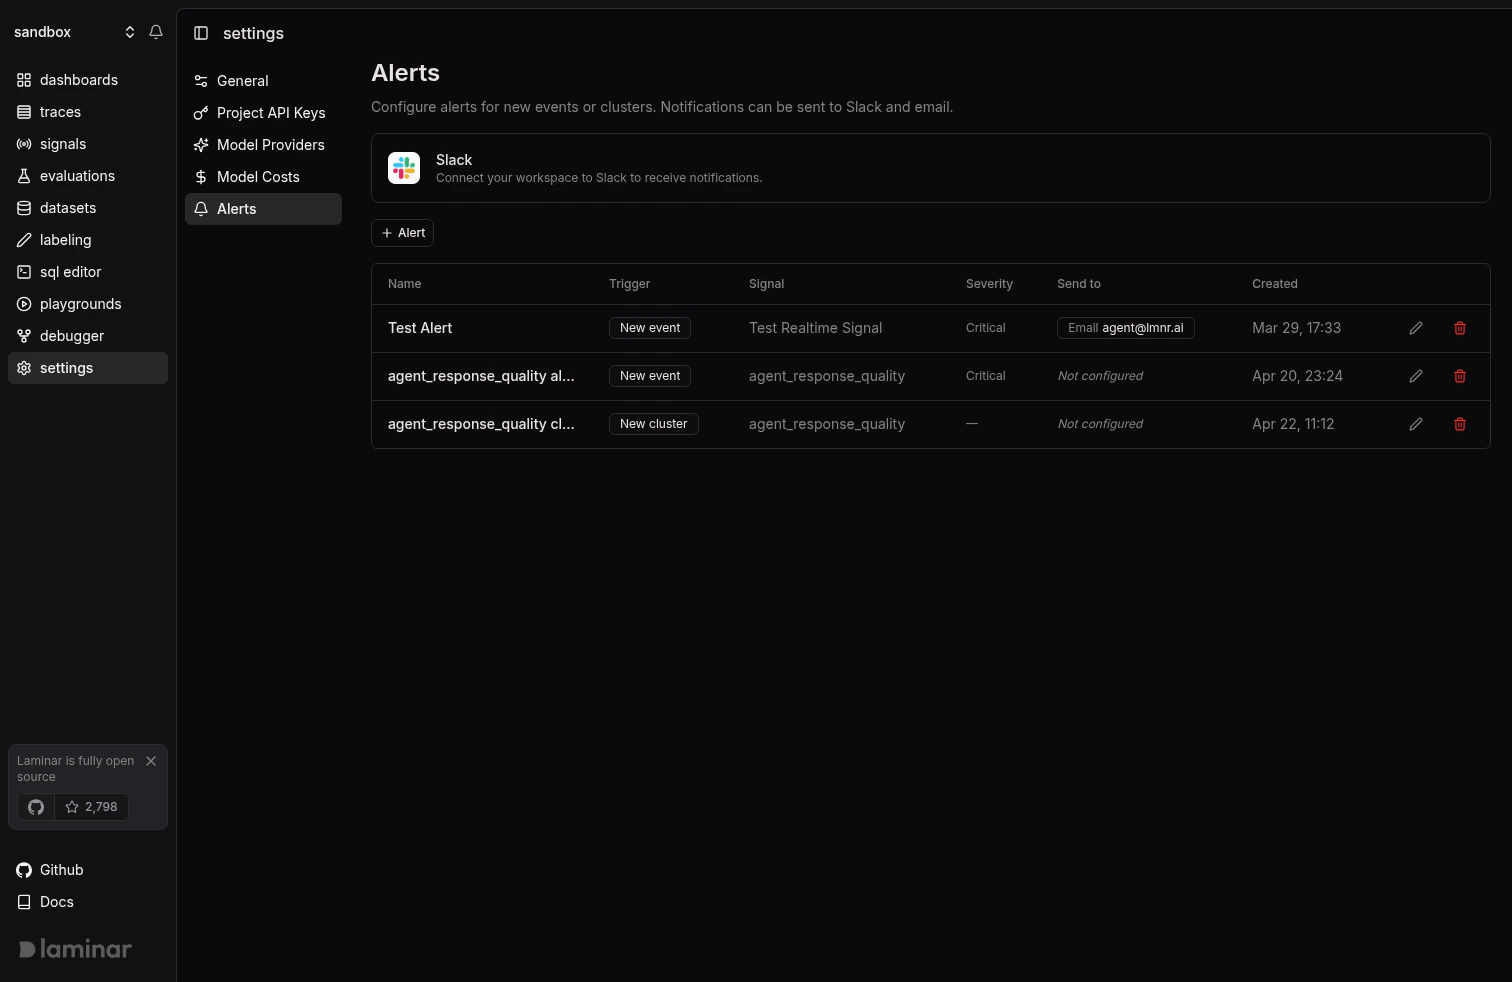Screen dimensions: 1512x982
Task: Edit the Test Alert with the pencil icon
Action: click(1416, 327)
